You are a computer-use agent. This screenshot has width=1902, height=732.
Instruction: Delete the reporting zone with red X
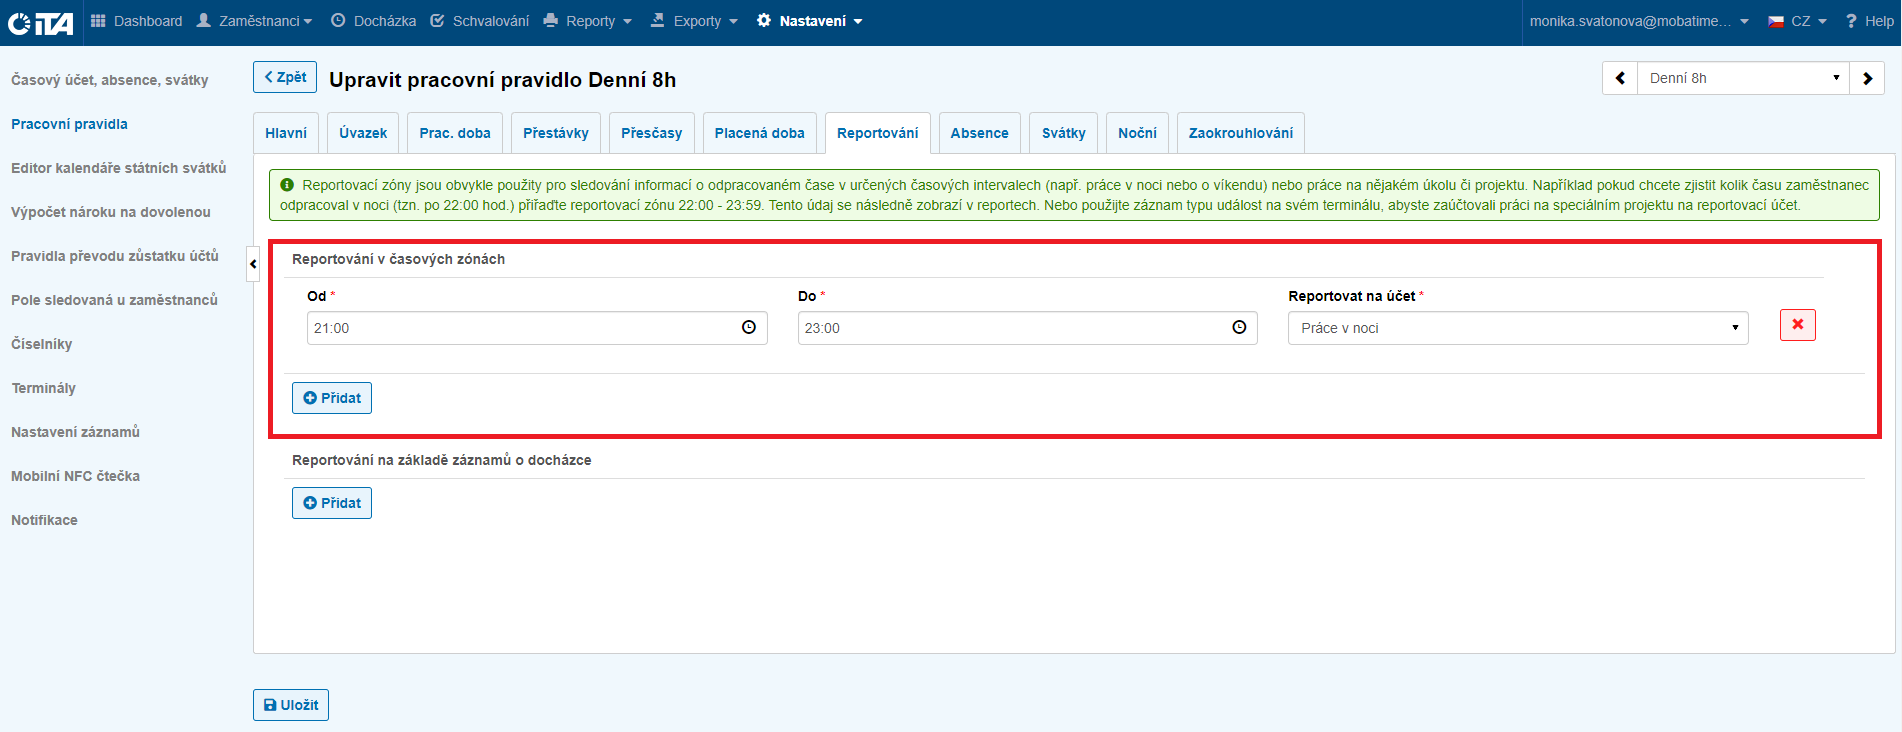(1797, 325)
